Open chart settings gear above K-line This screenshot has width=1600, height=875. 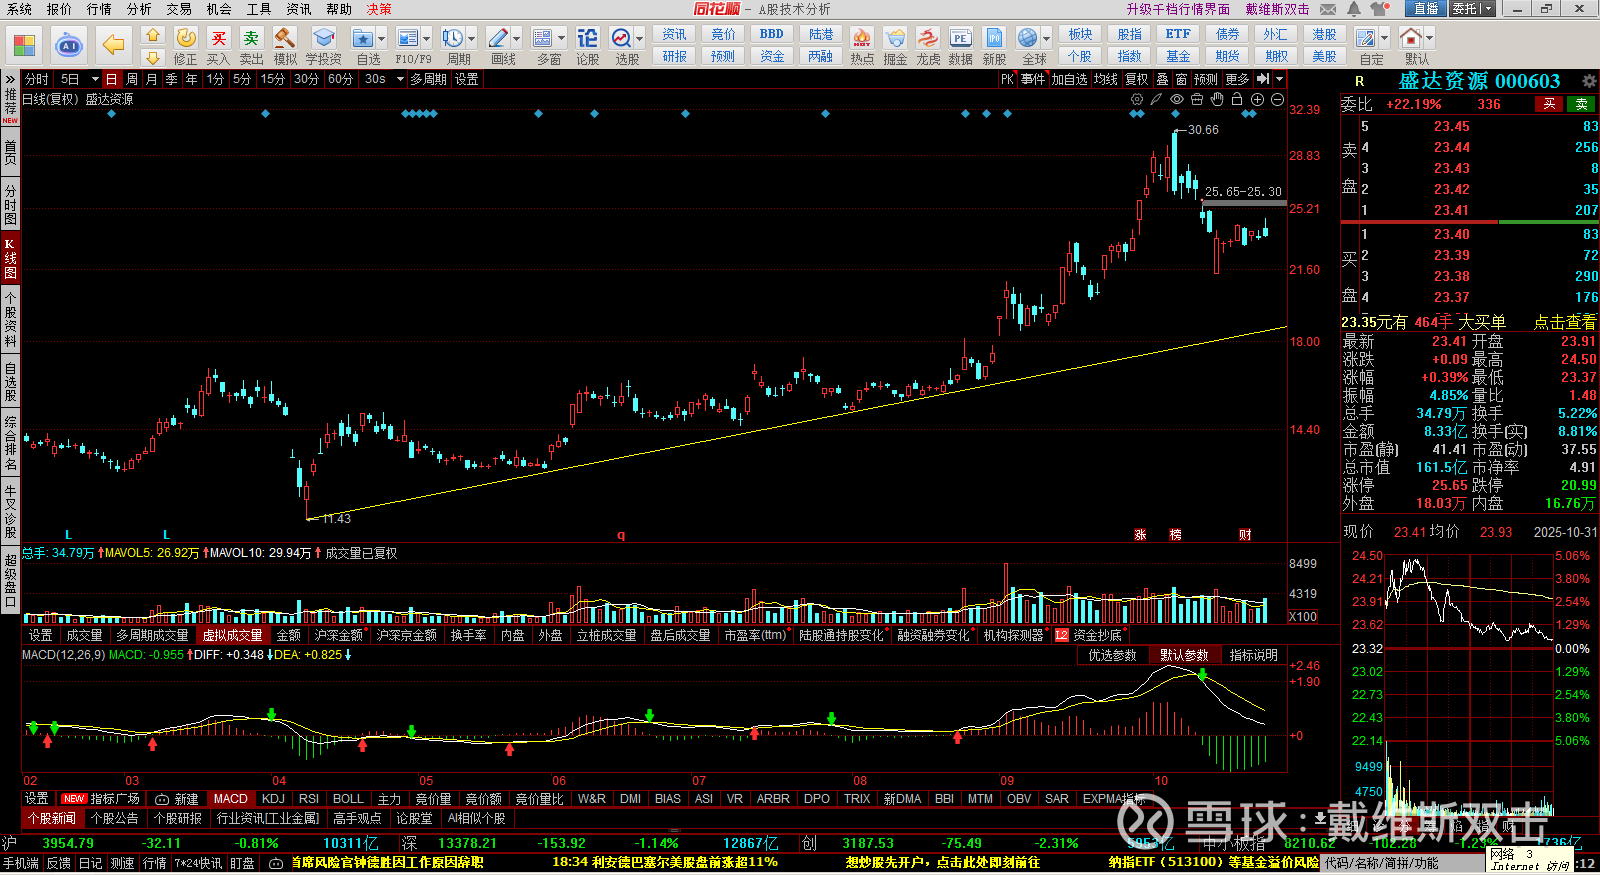[1137, 99]
